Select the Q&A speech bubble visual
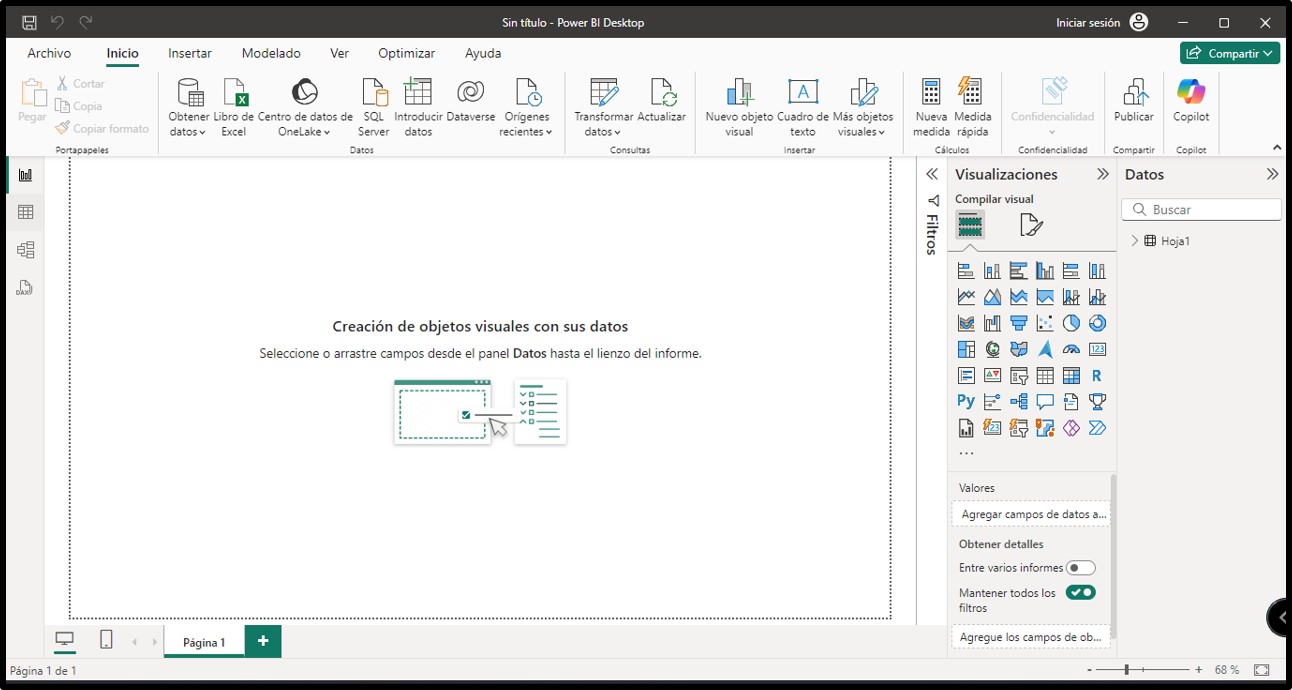1292x690 pixels. click(1045, 401)
